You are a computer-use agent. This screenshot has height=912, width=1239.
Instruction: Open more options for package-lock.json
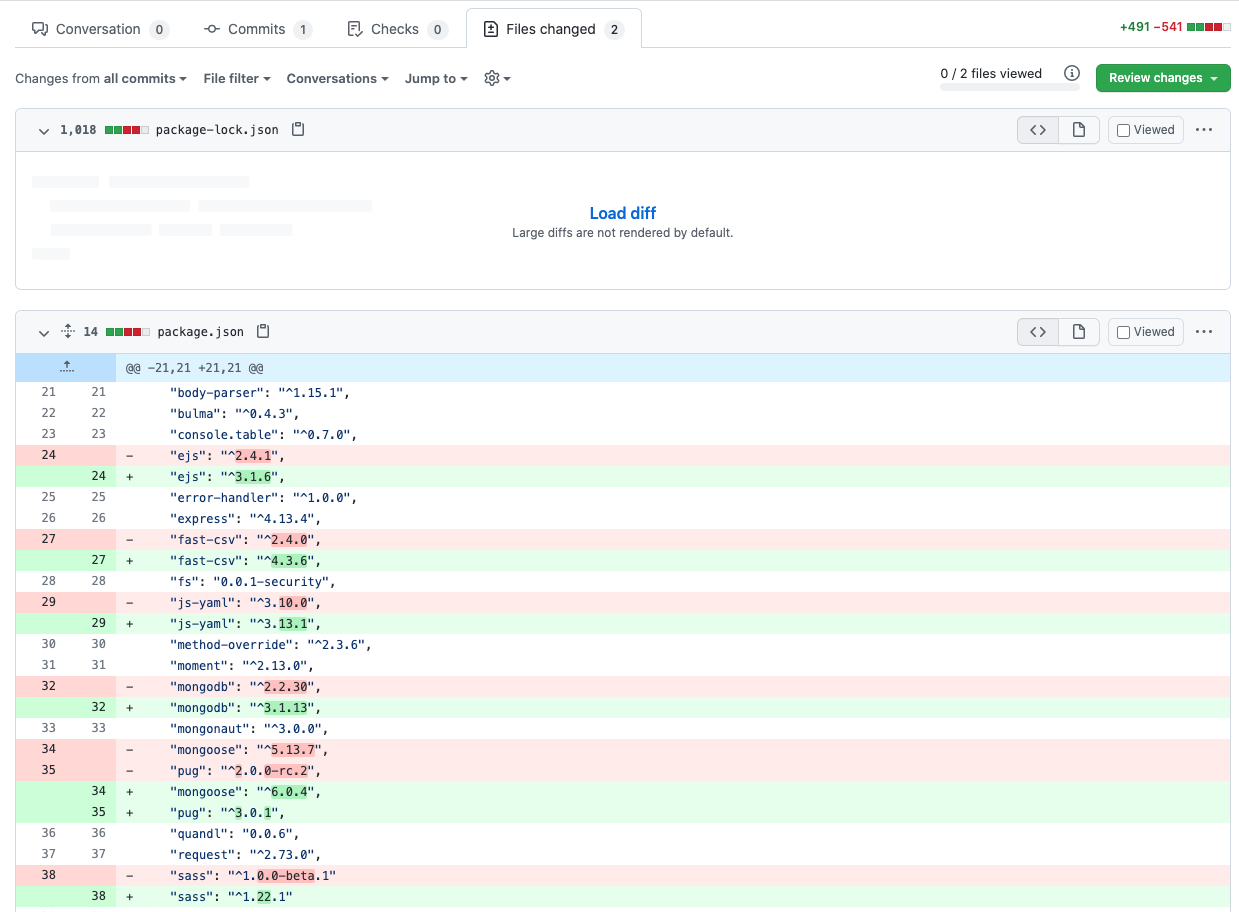click(1204, 130)
